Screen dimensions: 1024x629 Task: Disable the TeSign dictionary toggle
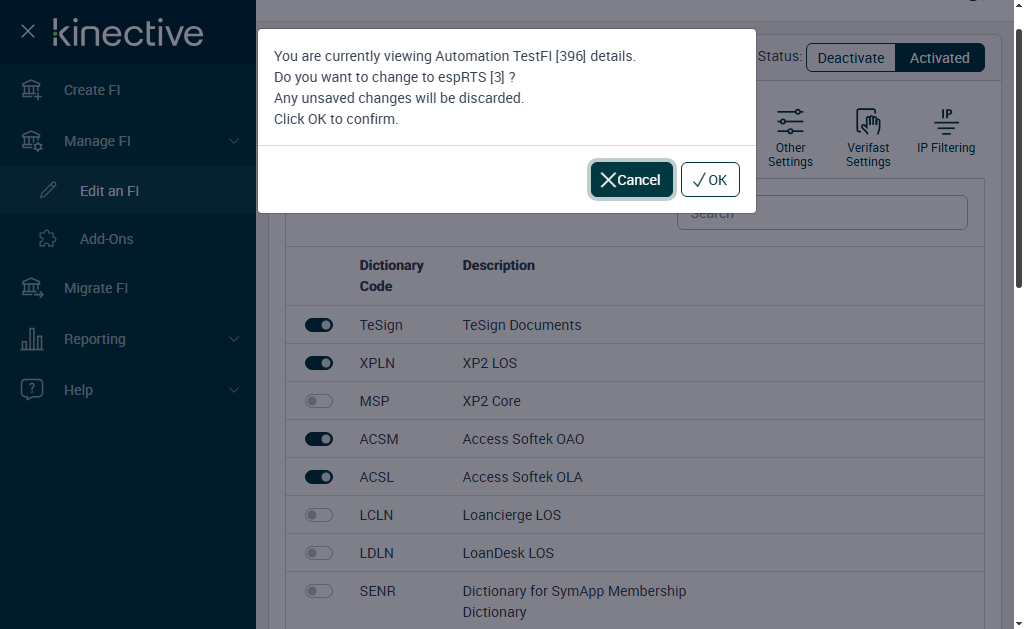319,325
